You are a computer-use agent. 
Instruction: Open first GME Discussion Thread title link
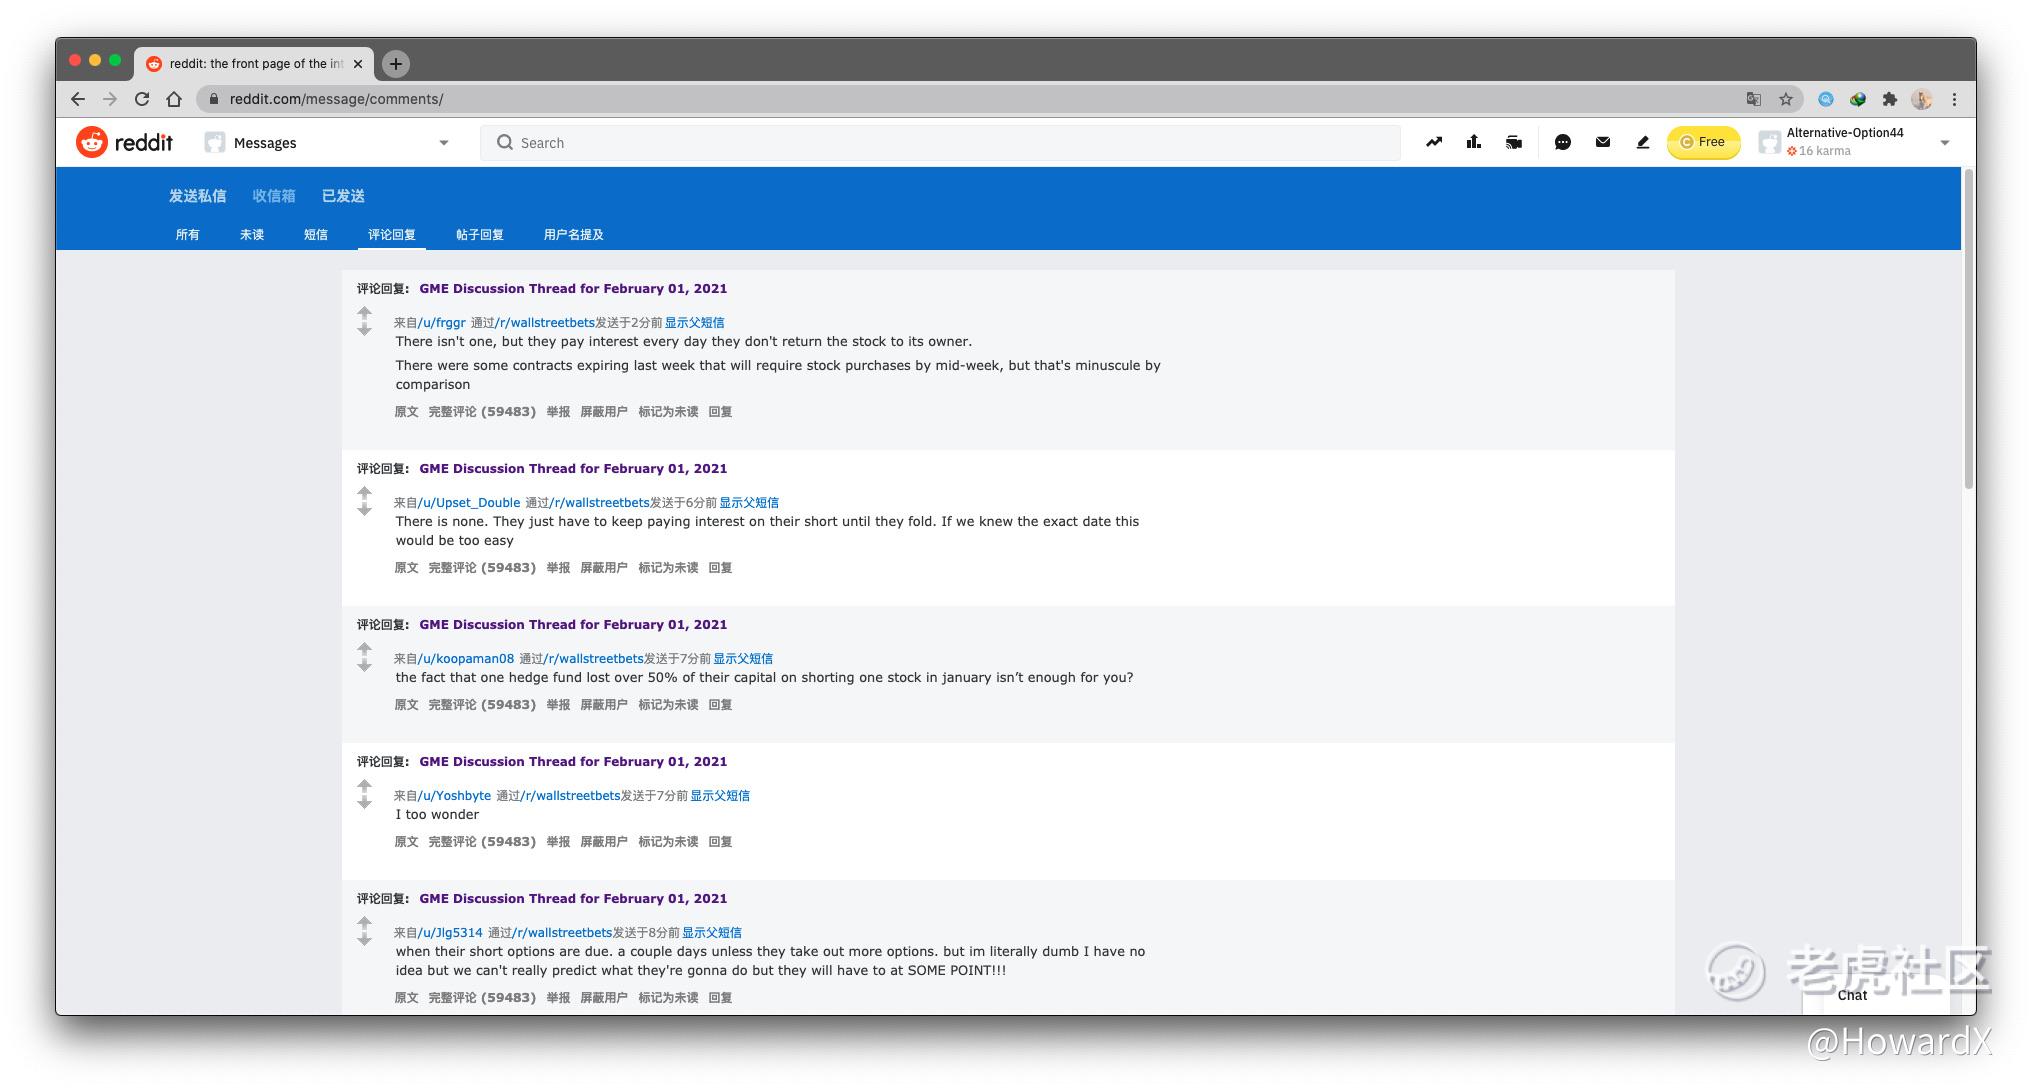pyautogui.click(x=573, y=289)
